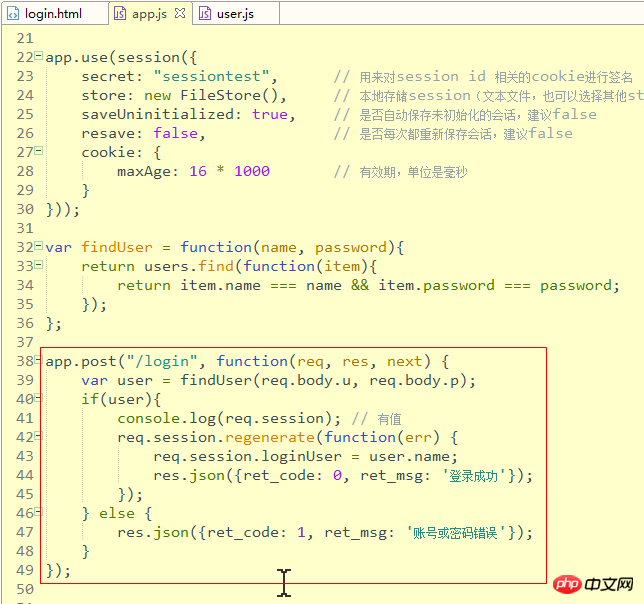Select the app.js tab

coord(150,14)
